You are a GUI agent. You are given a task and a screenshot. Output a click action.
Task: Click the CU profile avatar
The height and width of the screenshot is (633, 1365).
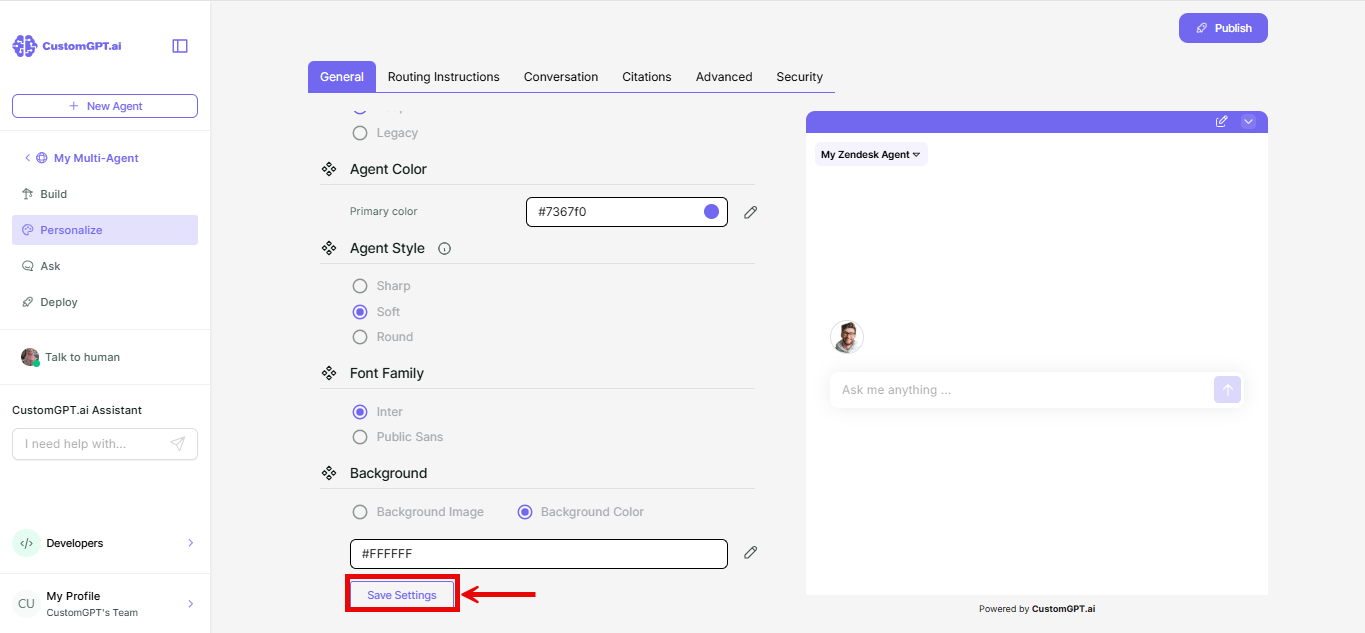(x=26, y=604)
